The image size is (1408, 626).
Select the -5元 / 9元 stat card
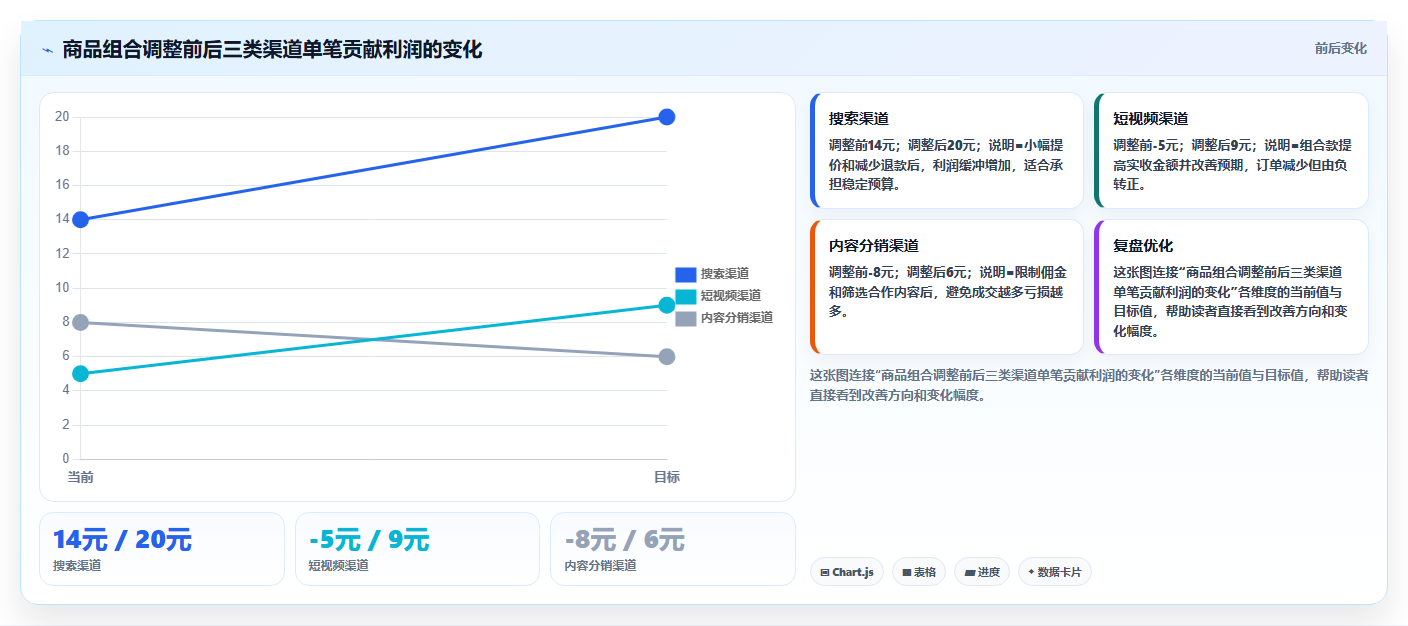[x=417, y=549]
